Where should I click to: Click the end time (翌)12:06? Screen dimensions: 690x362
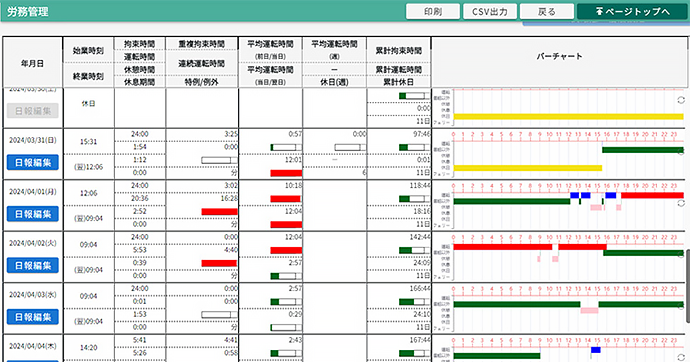(x=88, y=167)
